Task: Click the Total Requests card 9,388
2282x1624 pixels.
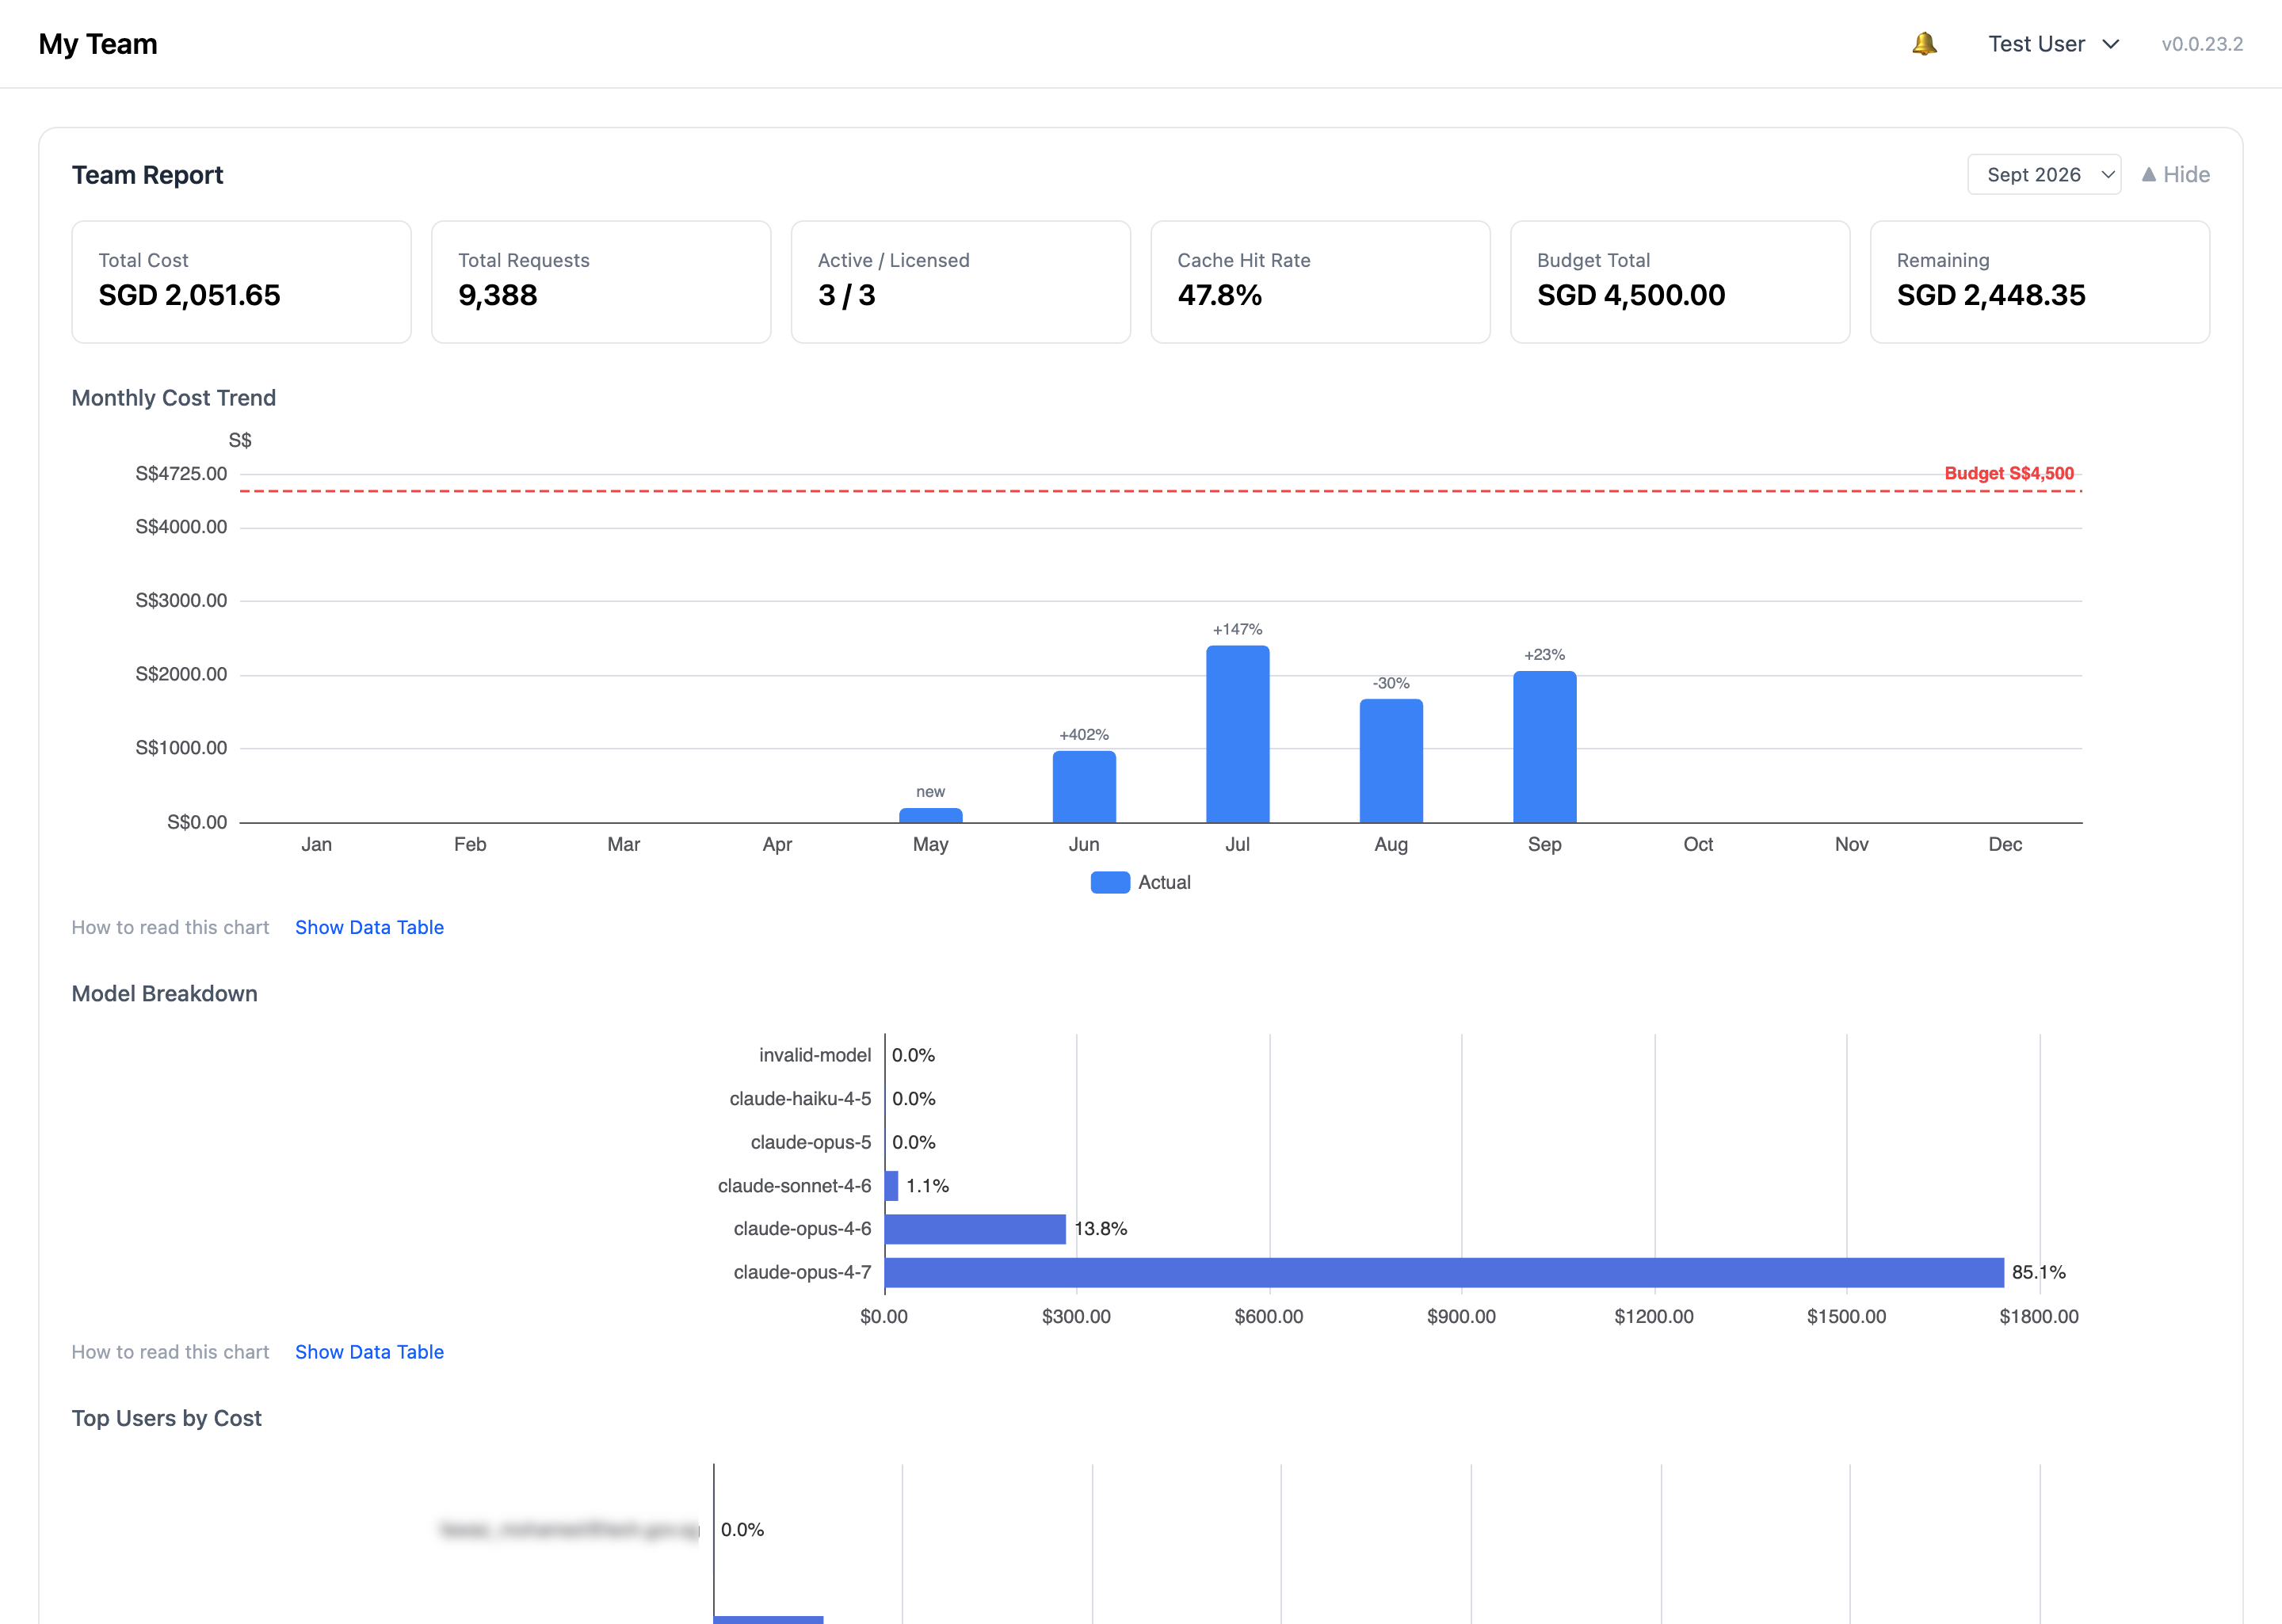Action: [x=601, y=282]
